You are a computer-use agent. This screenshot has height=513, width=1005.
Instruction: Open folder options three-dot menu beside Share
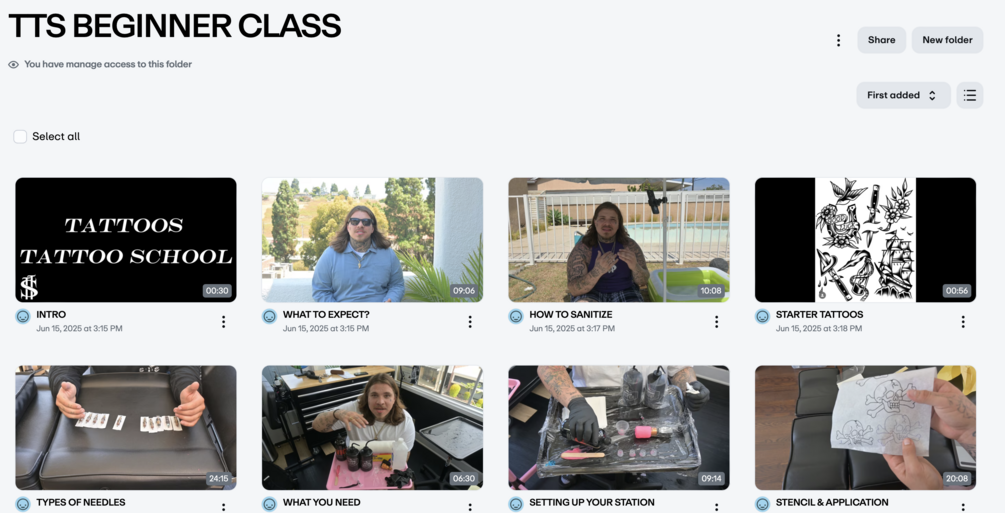[x=838, y=40]
